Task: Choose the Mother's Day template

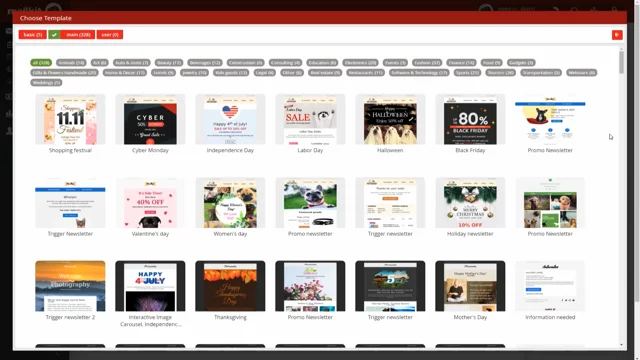Action: [x=470, y=286]
